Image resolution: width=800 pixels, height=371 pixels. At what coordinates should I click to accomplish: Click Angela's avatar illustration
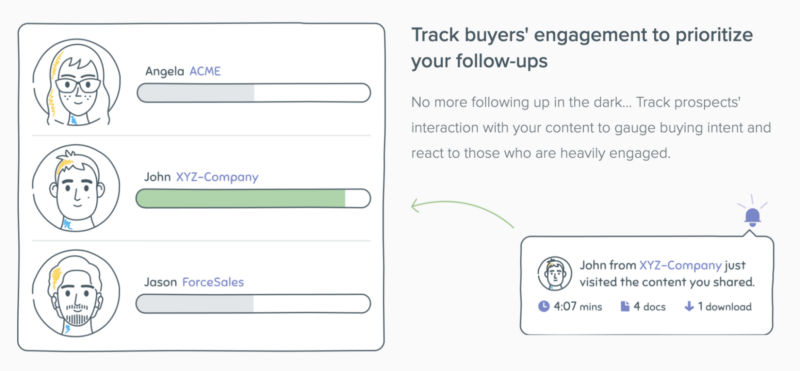77,82
